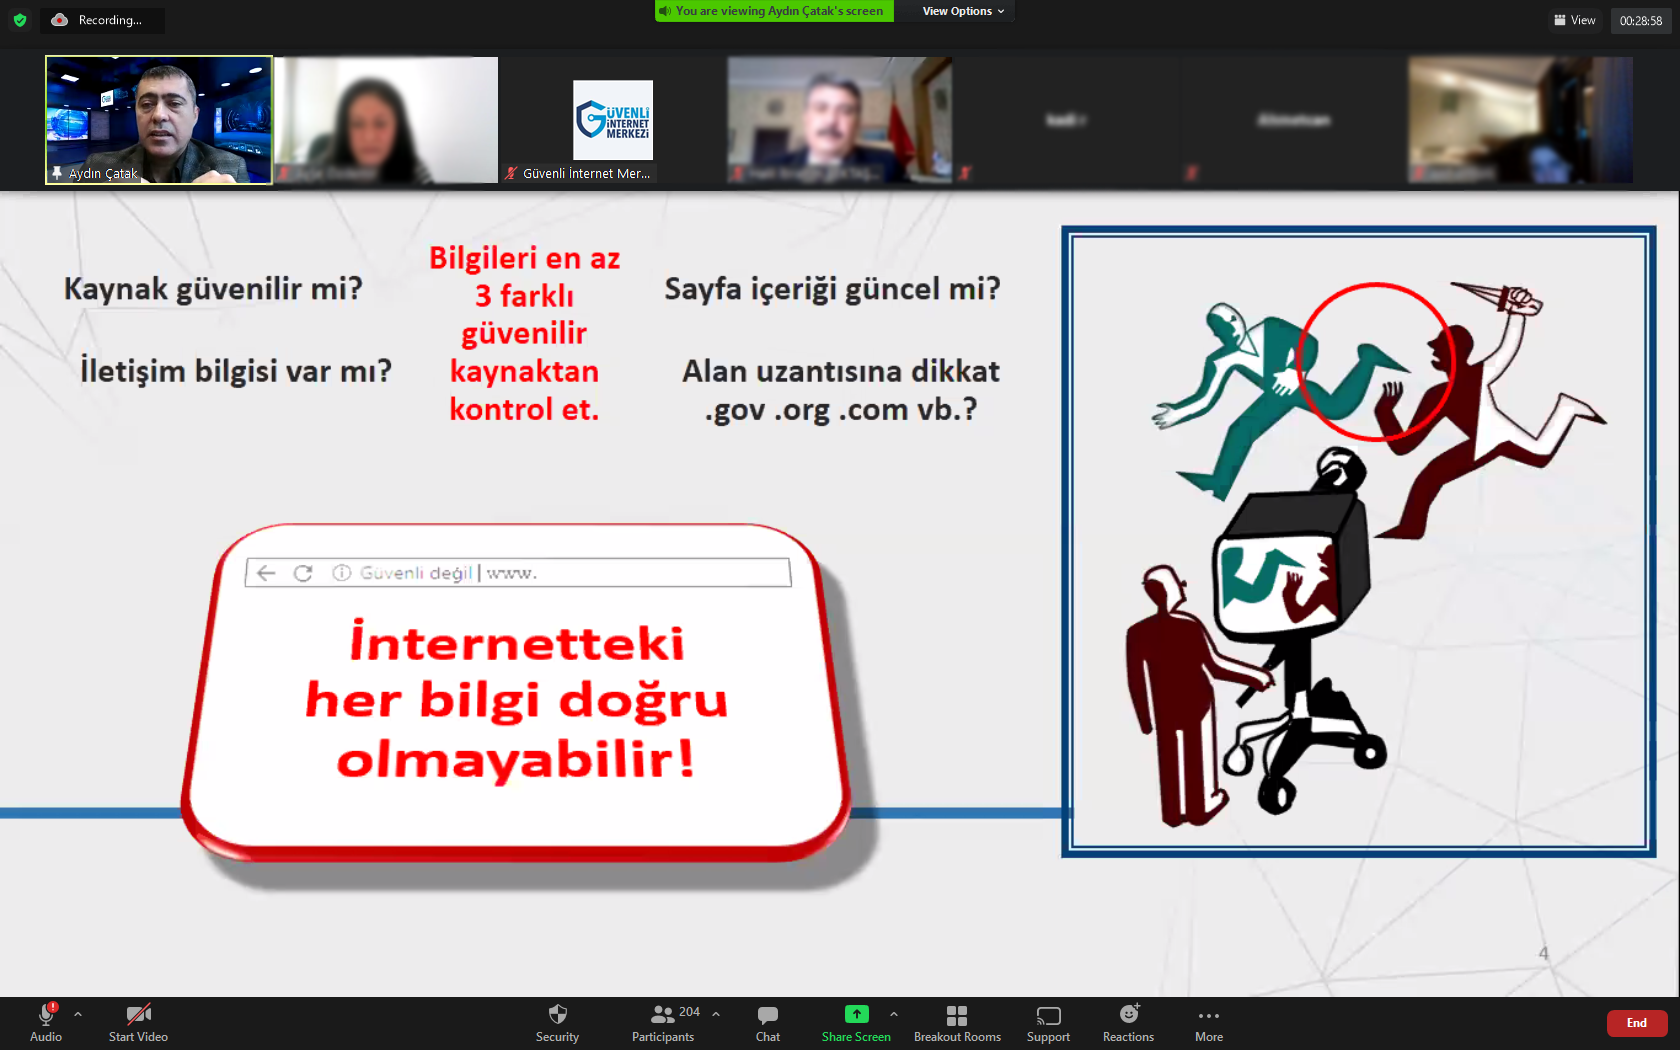Click the pin icon on Aydın Çatak tile
The height and width of the screenshot is (1050, 1680).
tap(57, 173)
